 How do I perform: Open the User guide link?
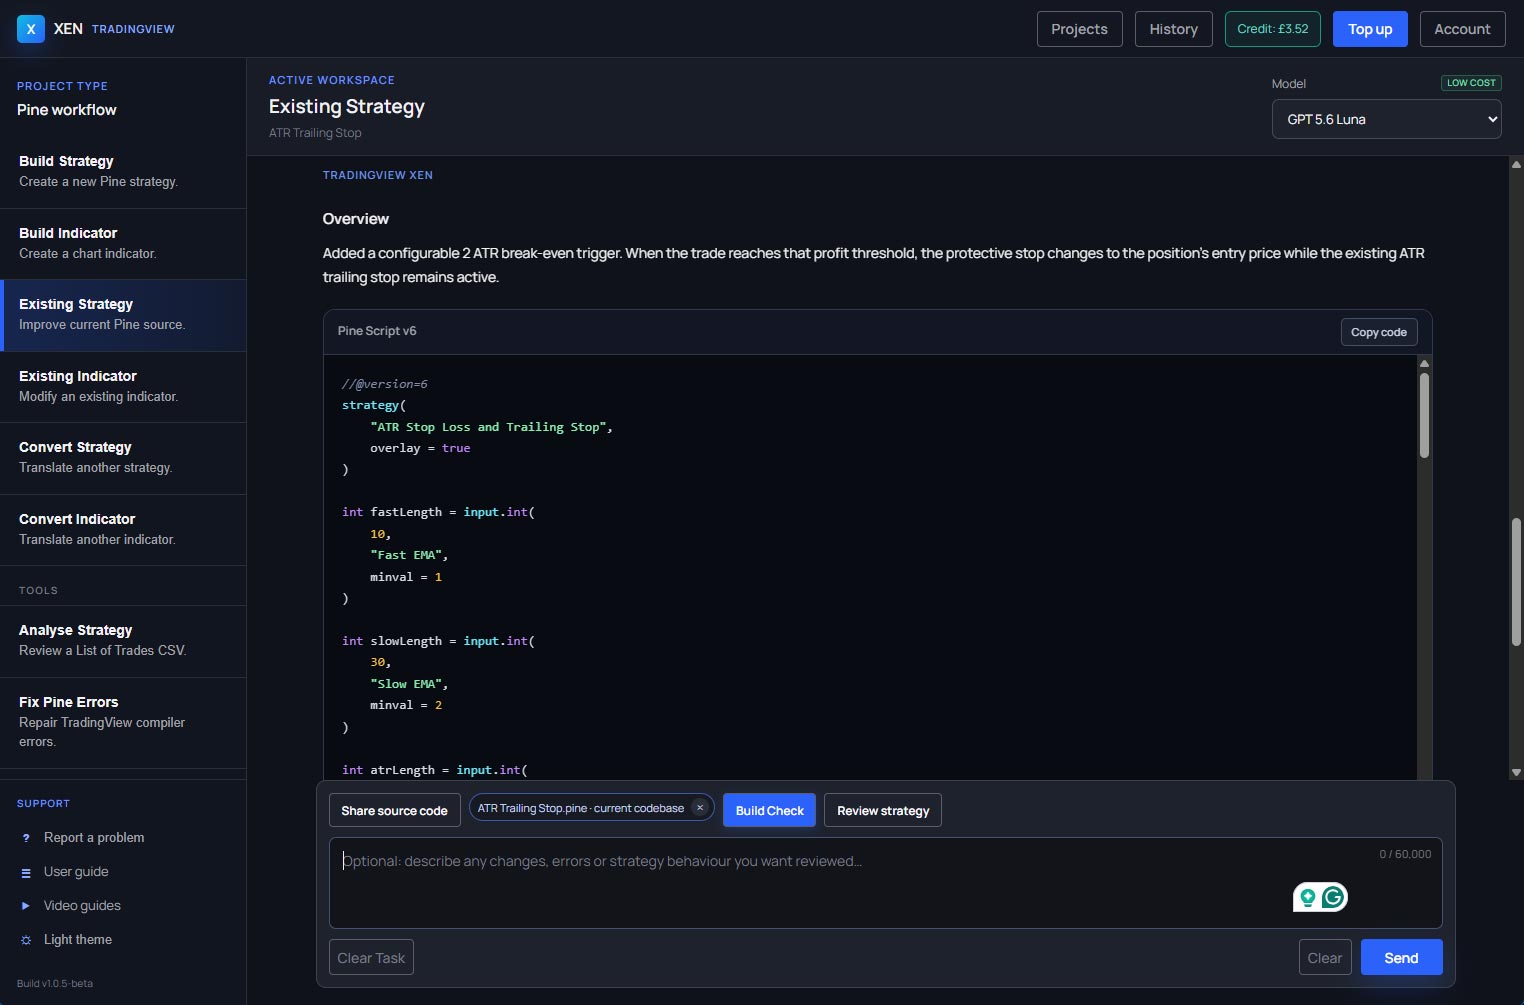click(76, 872)
